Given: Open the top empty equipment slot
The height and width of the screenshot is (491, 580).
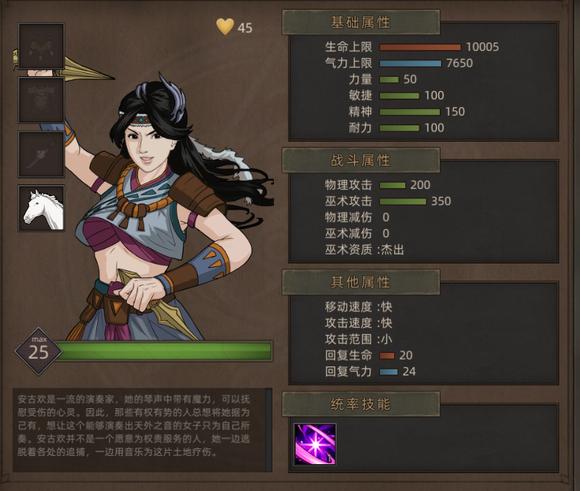Looking at the screenshot, I should tap(41, 46).
